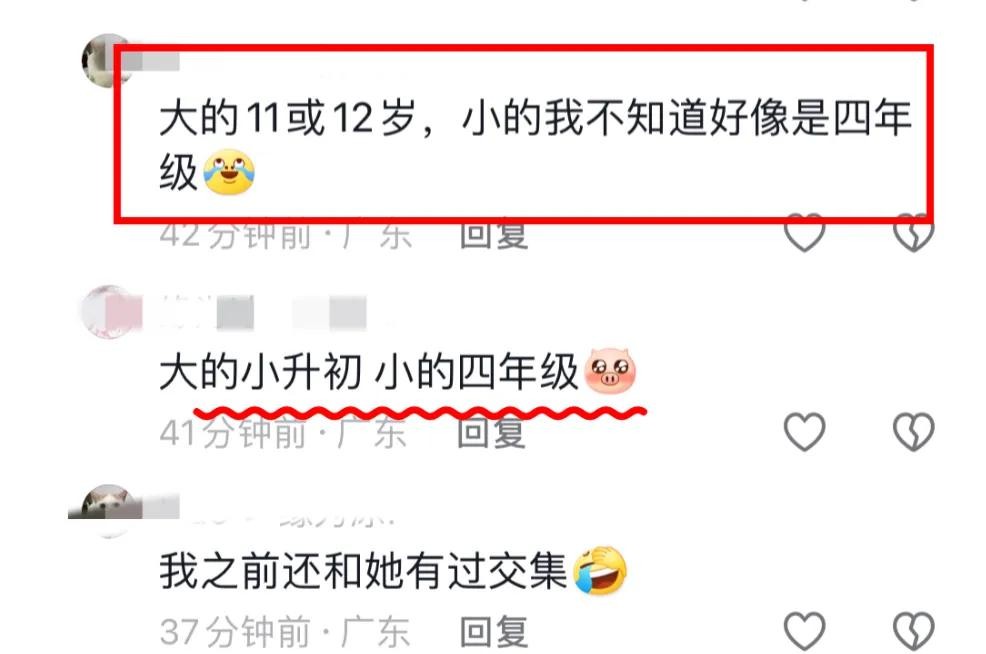This screenshot has height=654, width=986.
Task: Tap the crying-laugh emoji after 级
Action: pos(229,172)
